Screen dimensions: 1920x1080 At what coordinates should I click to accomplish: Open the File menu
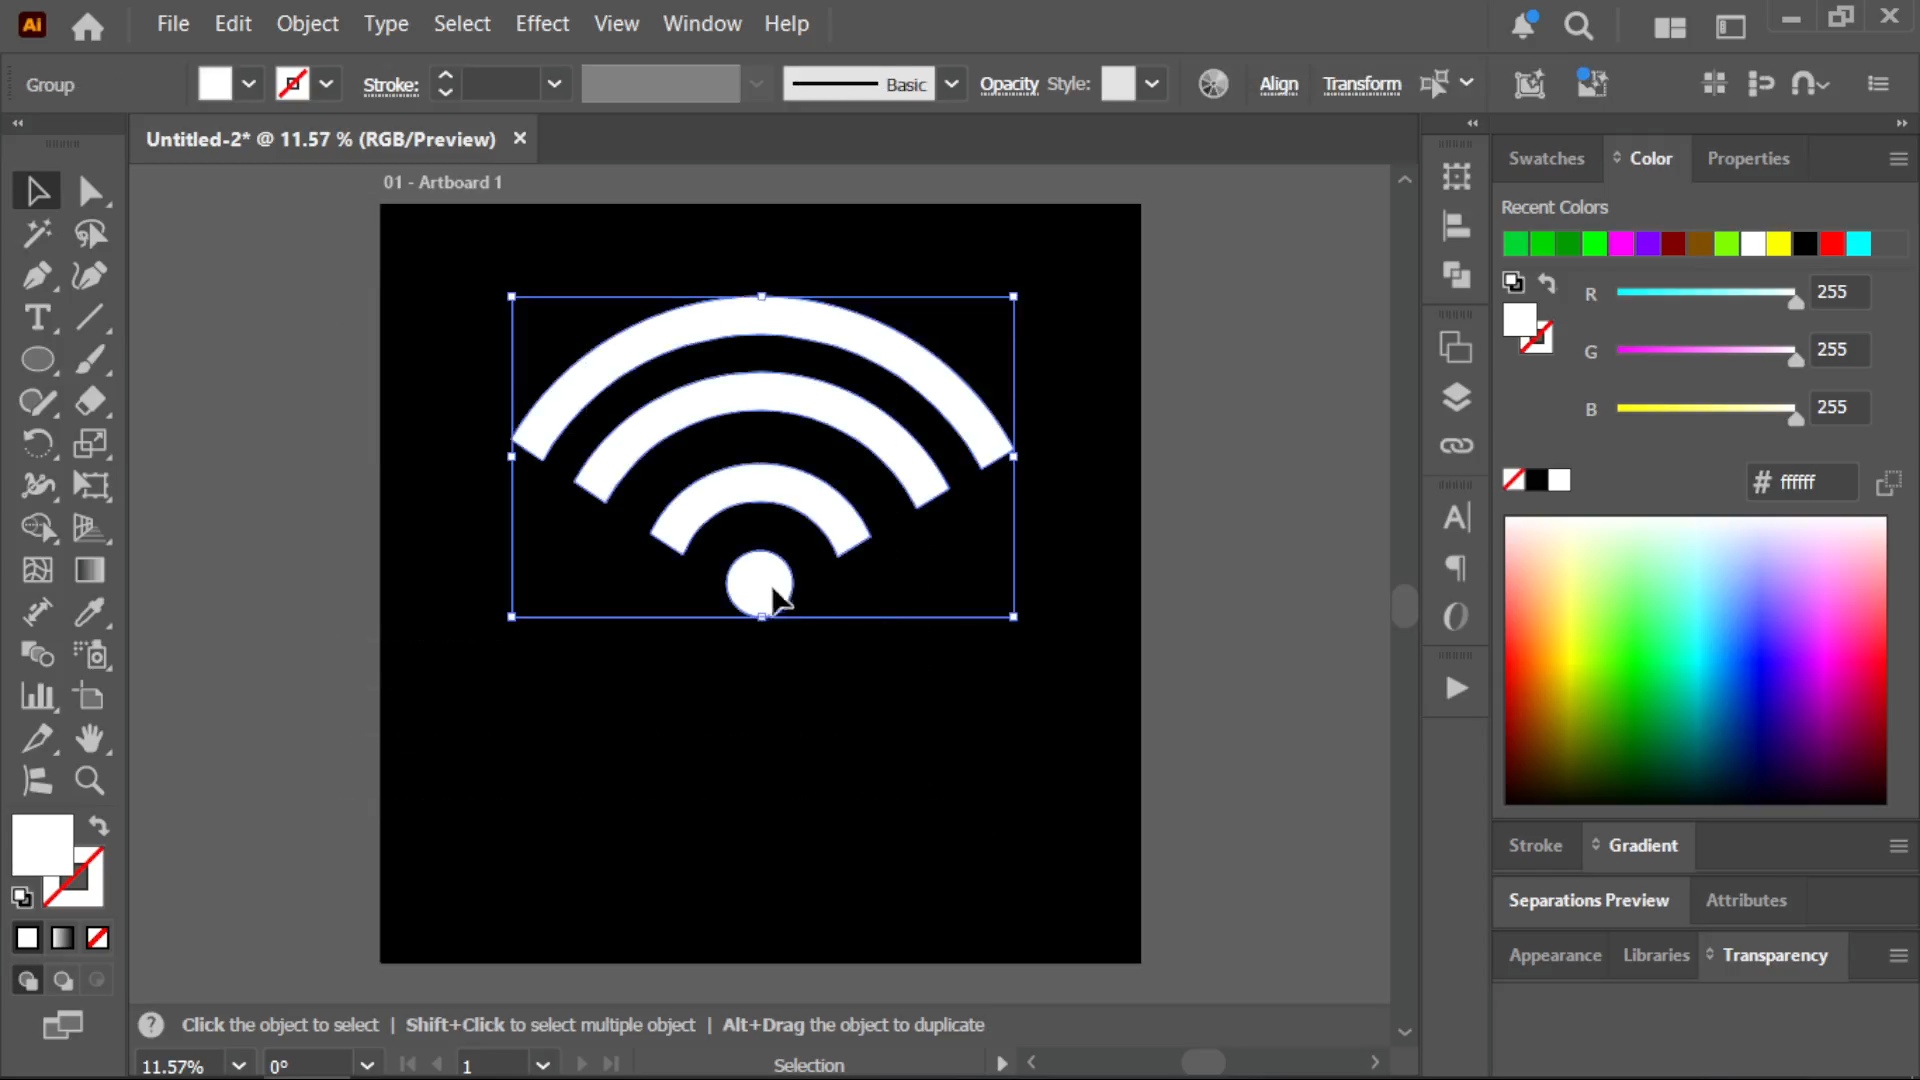pos(173,24)
